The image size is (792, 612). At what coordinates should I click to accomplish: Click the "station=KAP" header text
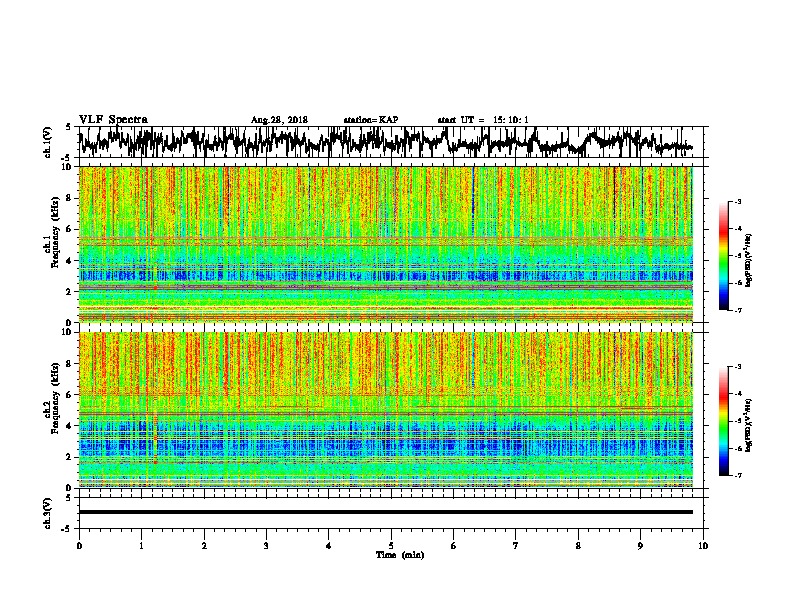coord(371,120)
